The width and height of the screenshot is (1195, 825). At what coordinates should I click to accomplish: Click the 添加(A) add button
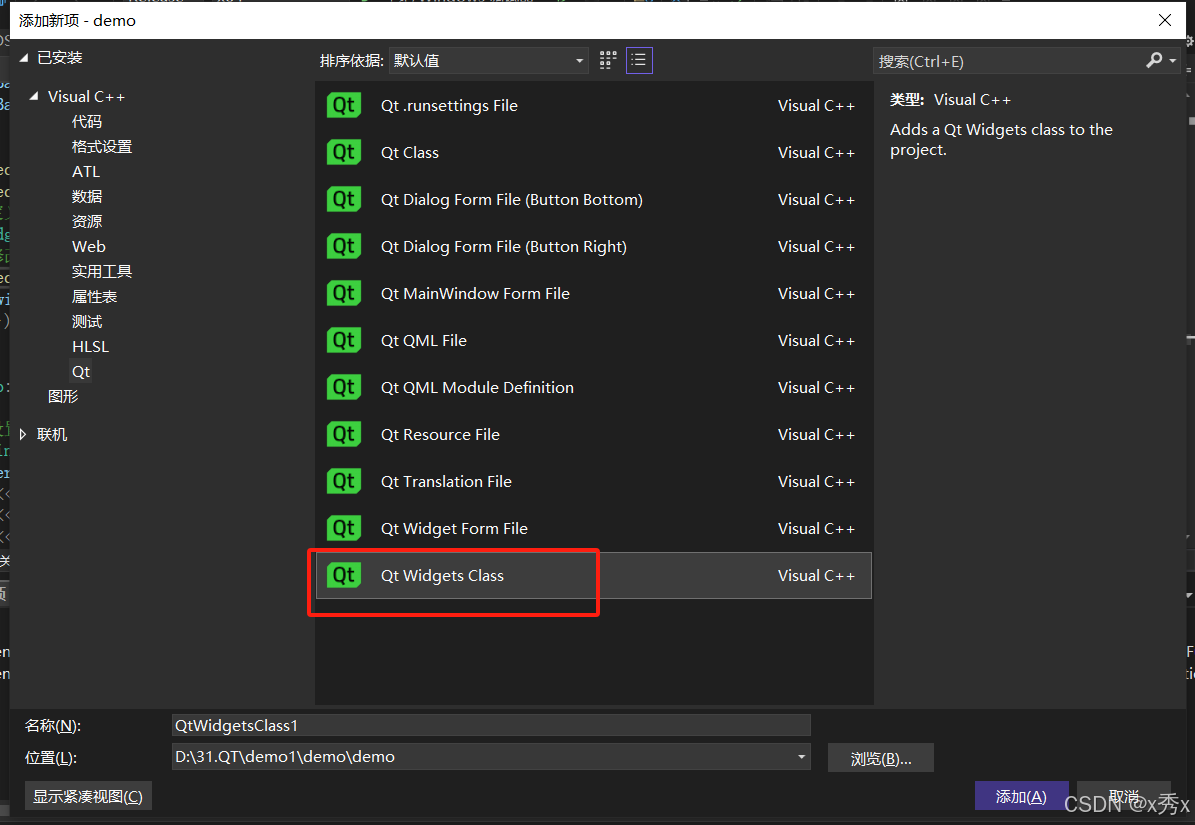tap(1021, 796)
